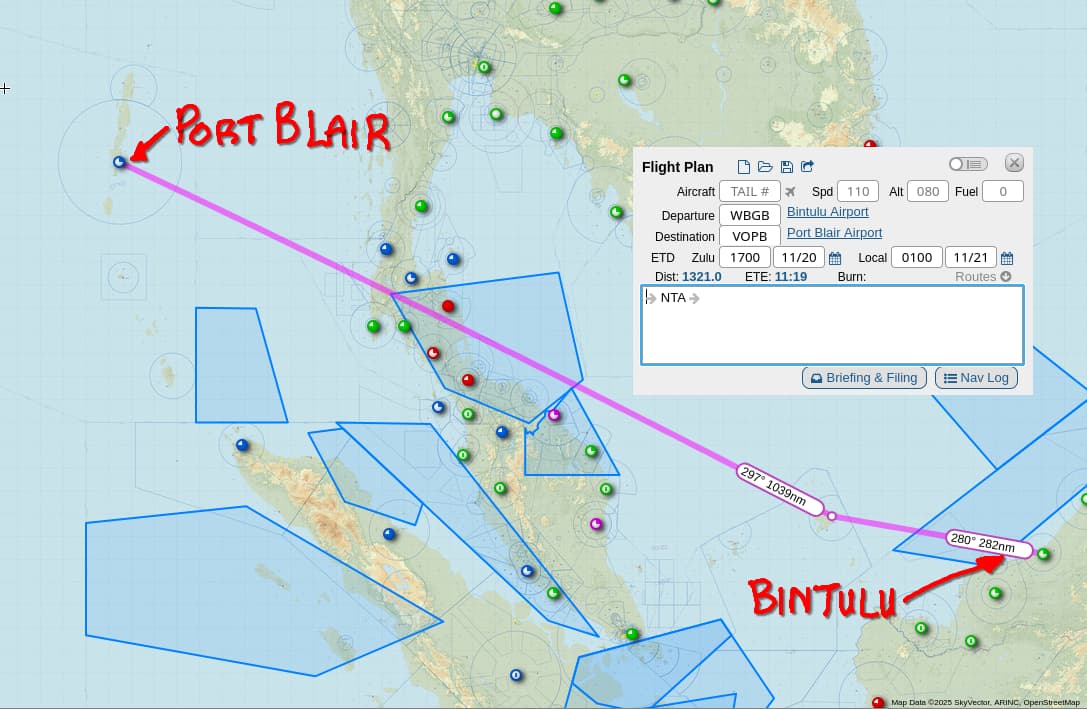The width and height of the screenshot is (1087, 710).
Task: Open Briefing & Filing
Action: 864,378
